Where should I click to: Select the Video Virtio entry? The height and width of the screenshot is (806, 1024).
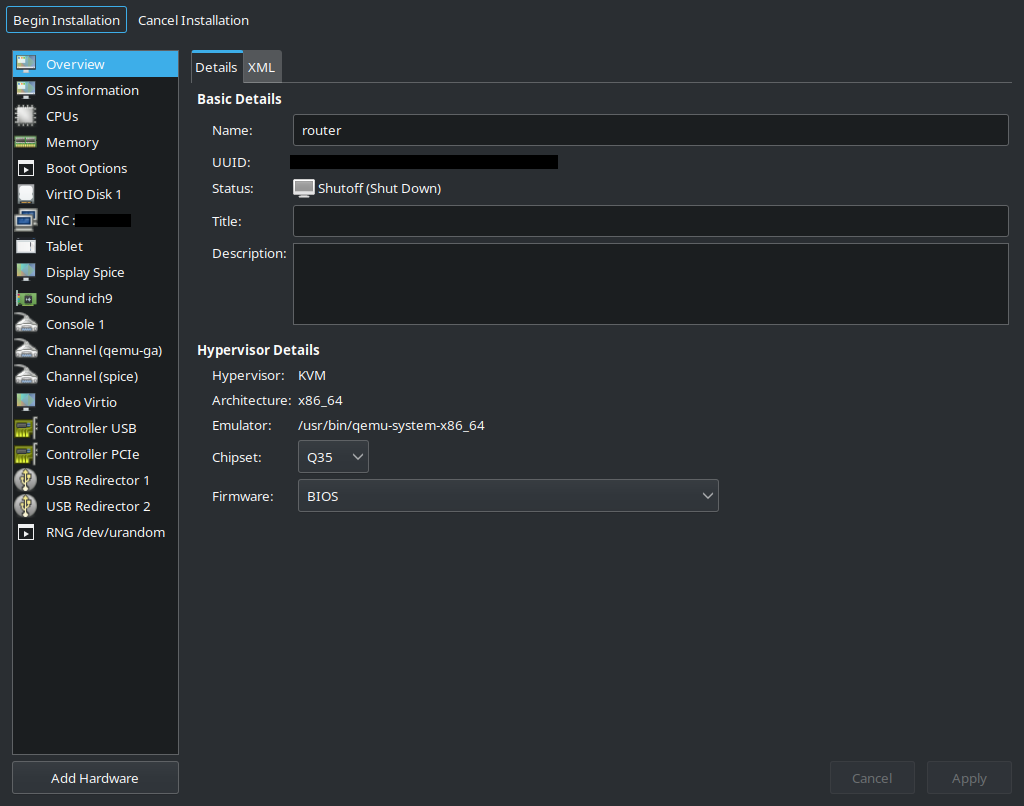coord(95,402)
